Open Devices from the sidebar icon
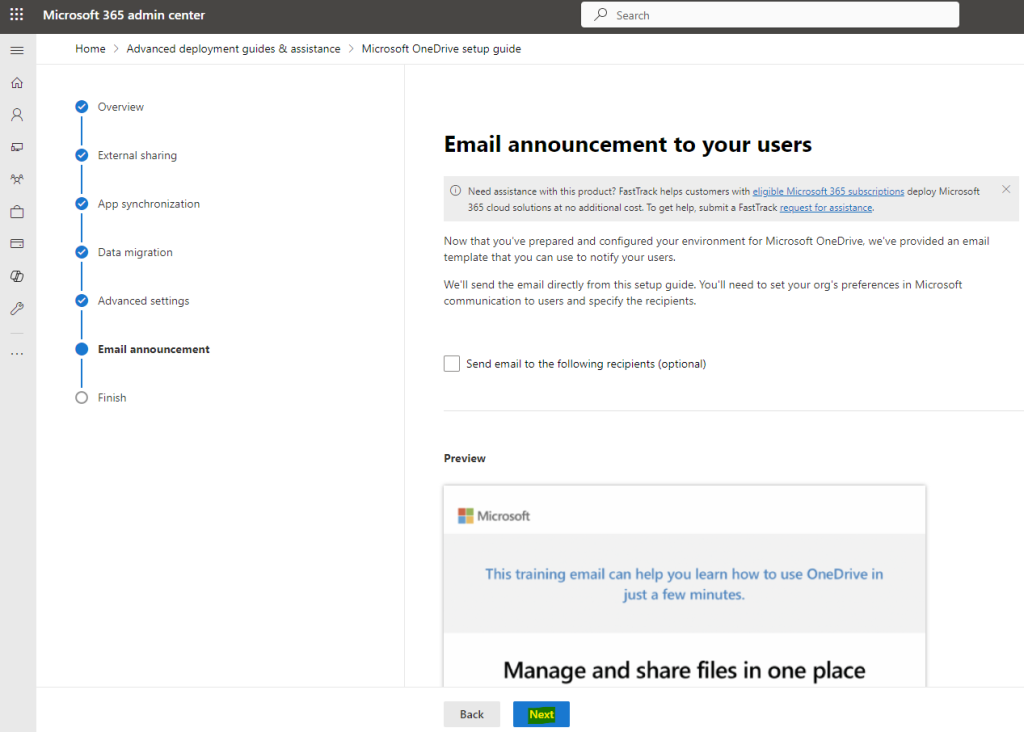Screen dimensions: 1024x732 [17, 147]
